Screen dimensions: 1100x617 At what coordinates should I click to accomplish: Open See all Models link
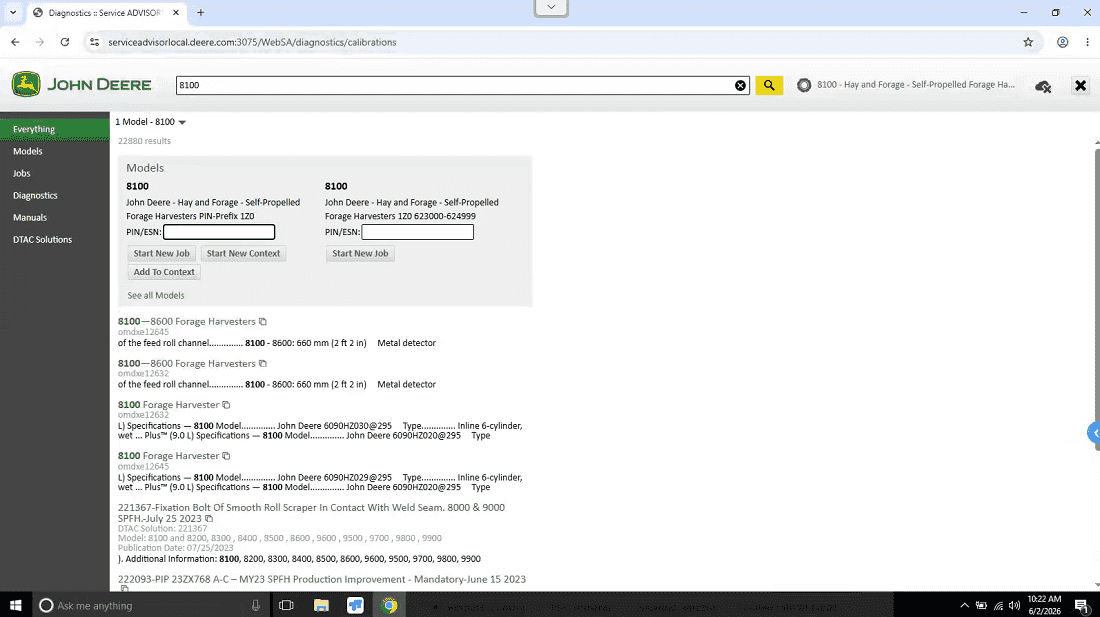[x=156, y=295]
